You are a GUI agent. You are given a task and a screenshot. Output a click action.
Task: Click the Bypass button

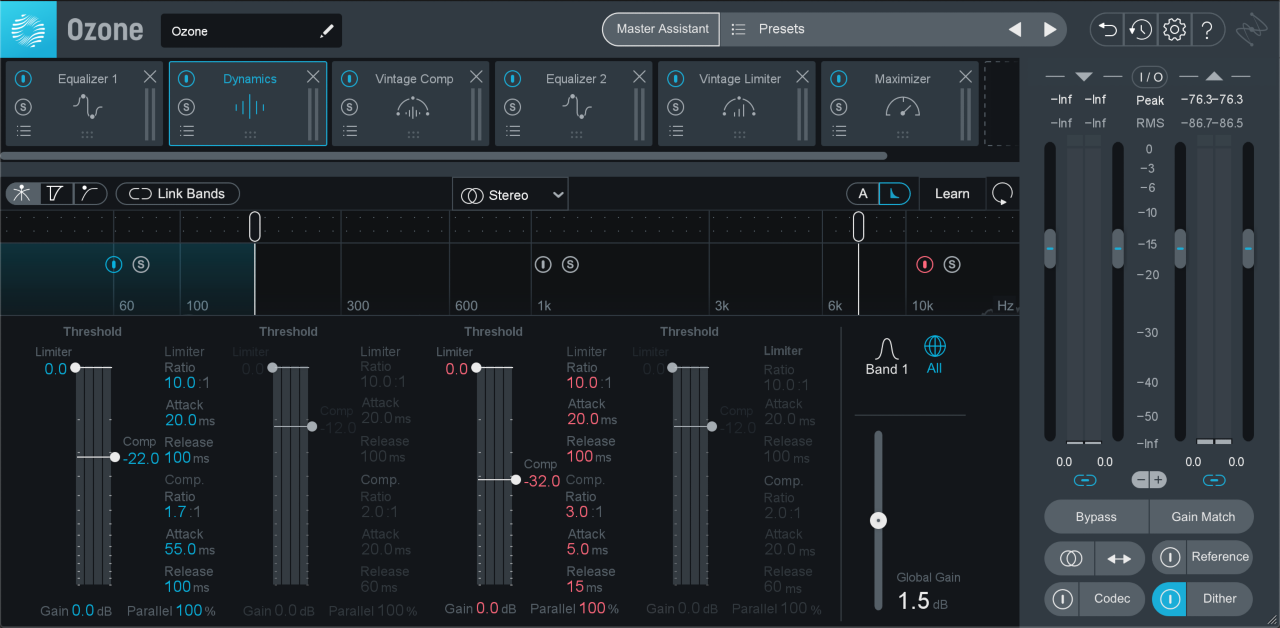pyautogui.click(x=1096, y=517)
